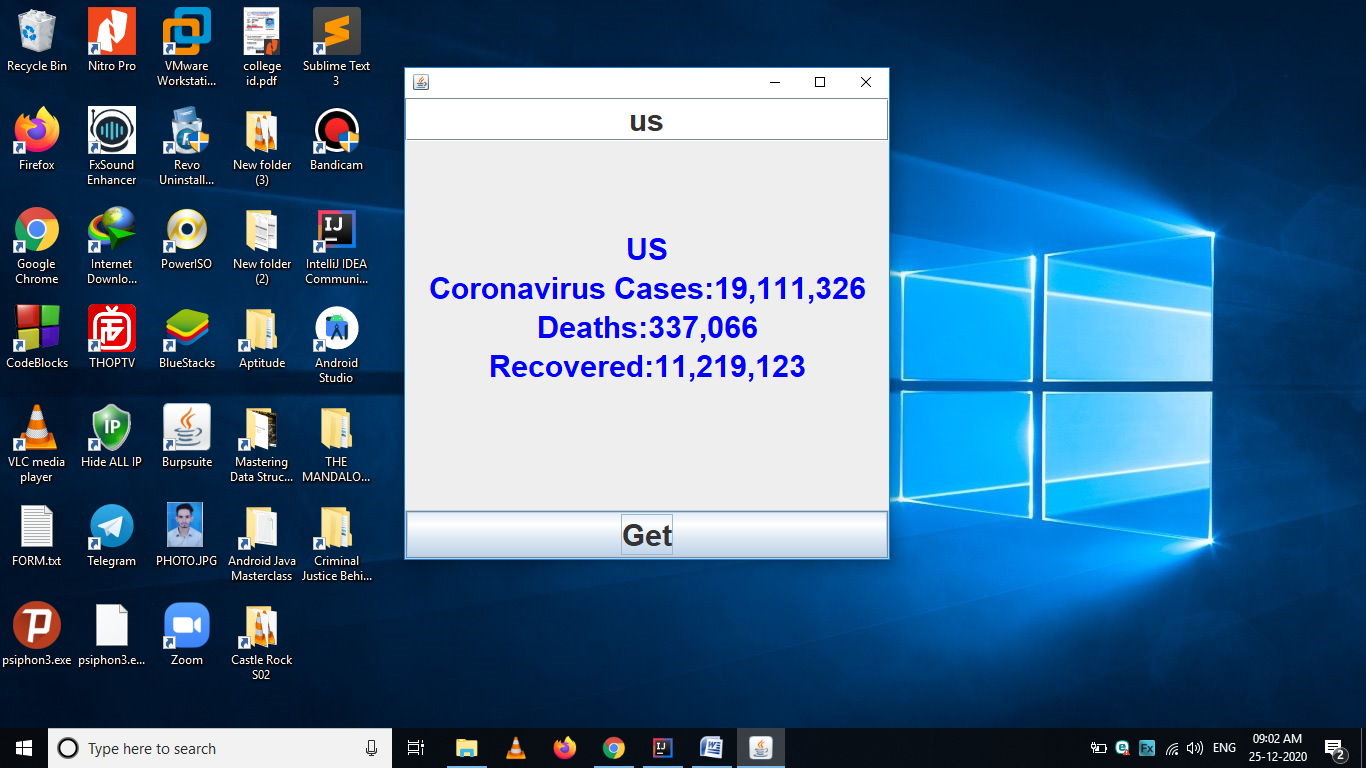Open Task View from the taskbar
Screen dimensions: 1366x768
point(416,748)
